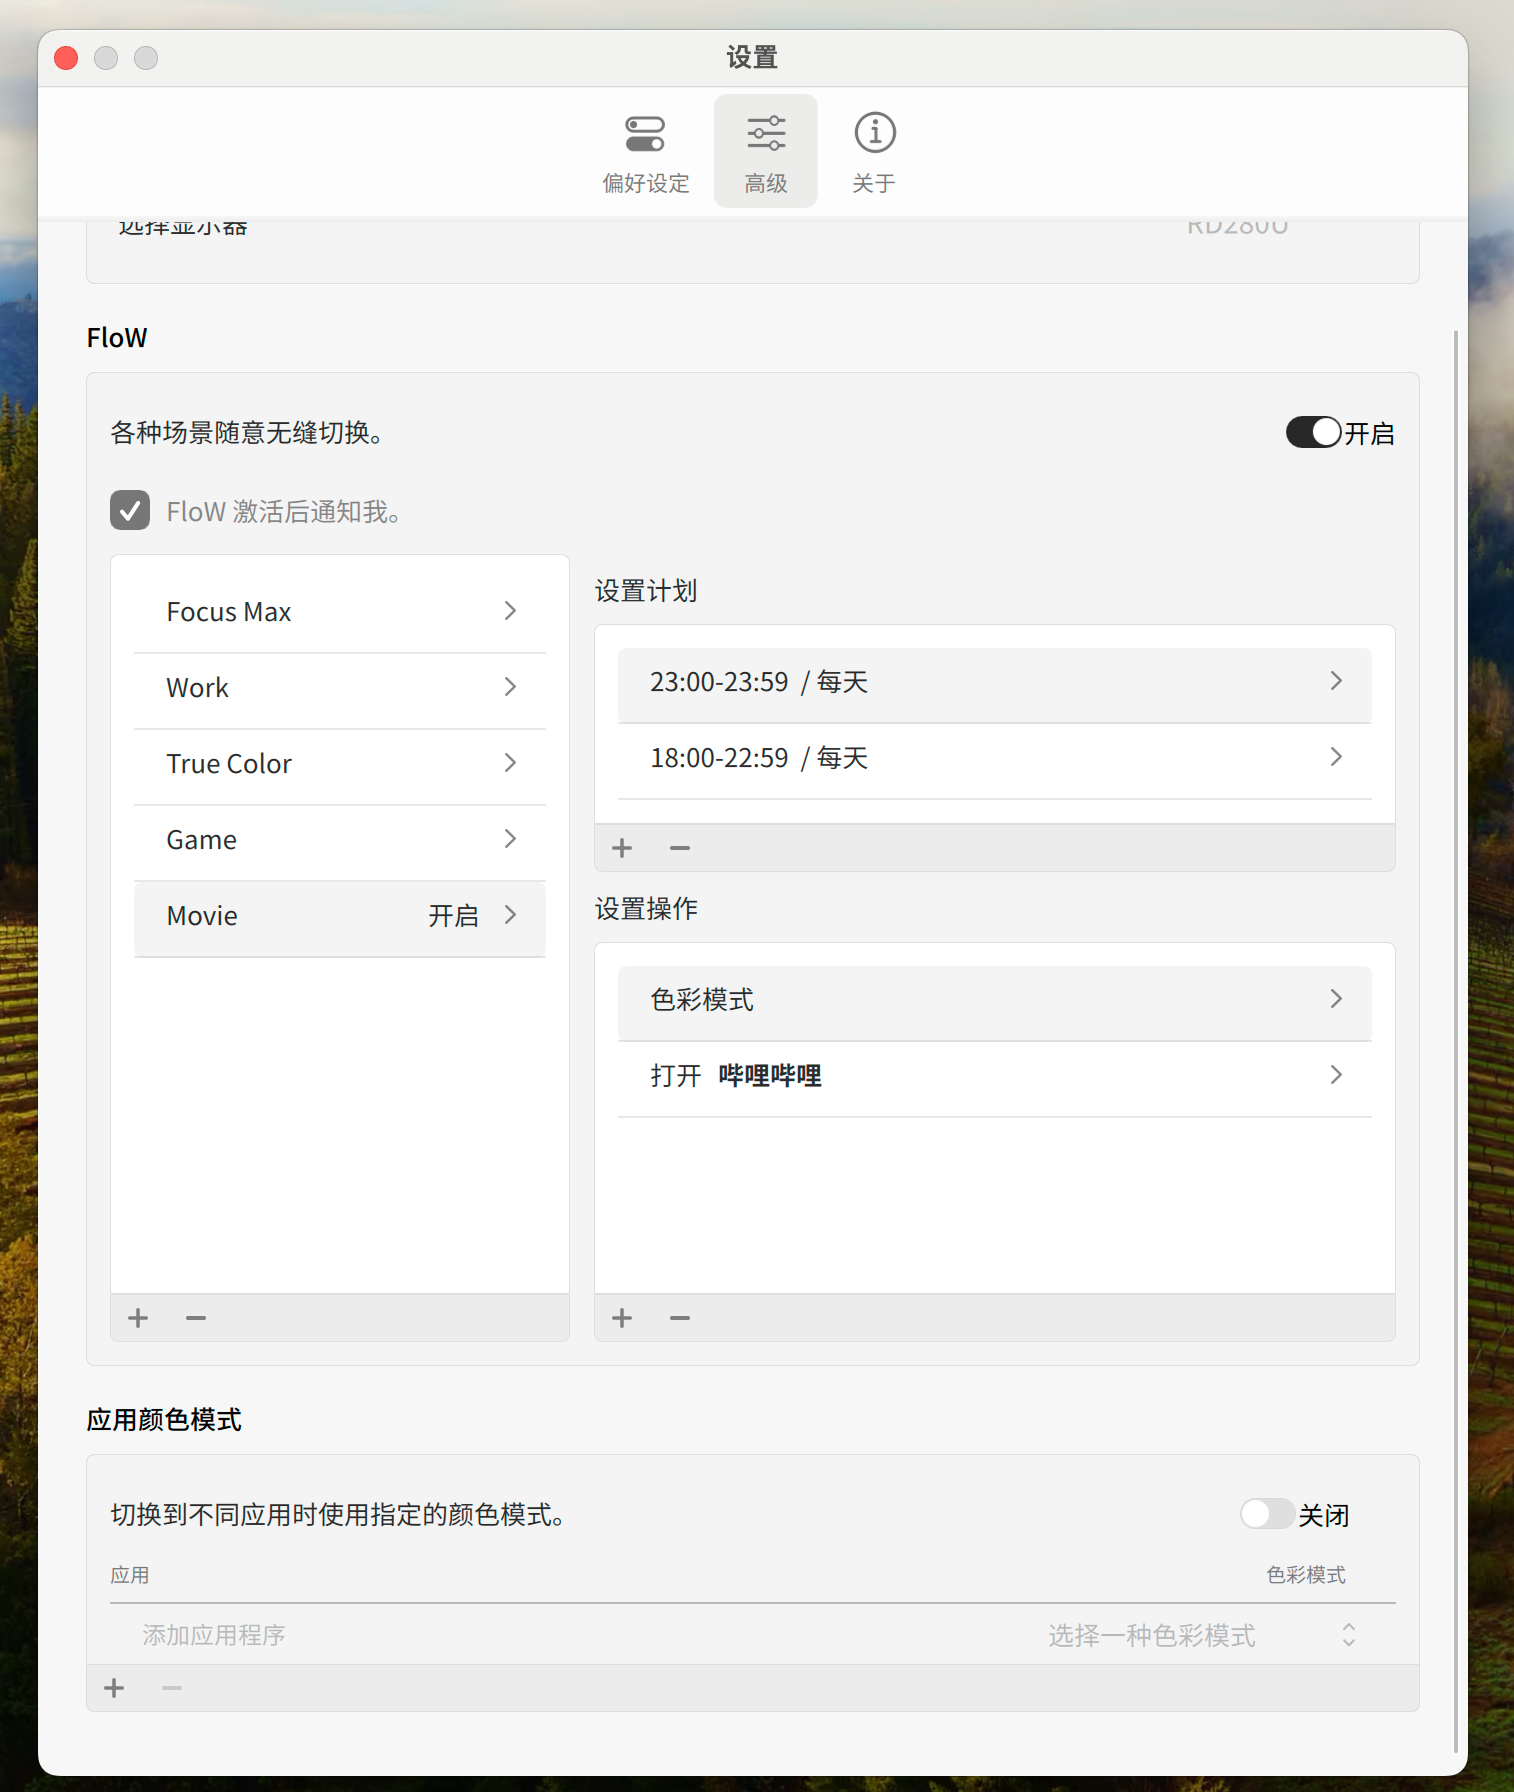Screen dimensions: 1514x1792
Task: Add a schedule under 设置计划
Action: click(622, 848)
